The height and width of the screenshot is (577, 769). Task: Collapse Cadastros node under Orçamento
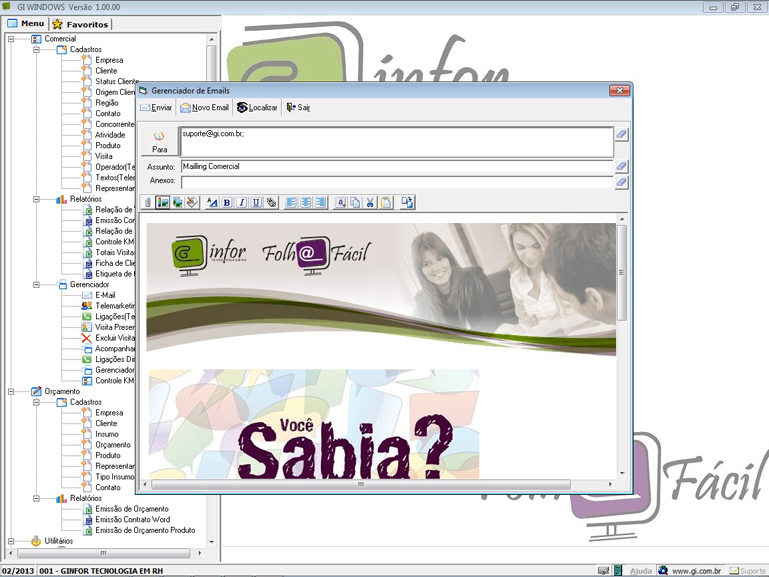(36, 402)
